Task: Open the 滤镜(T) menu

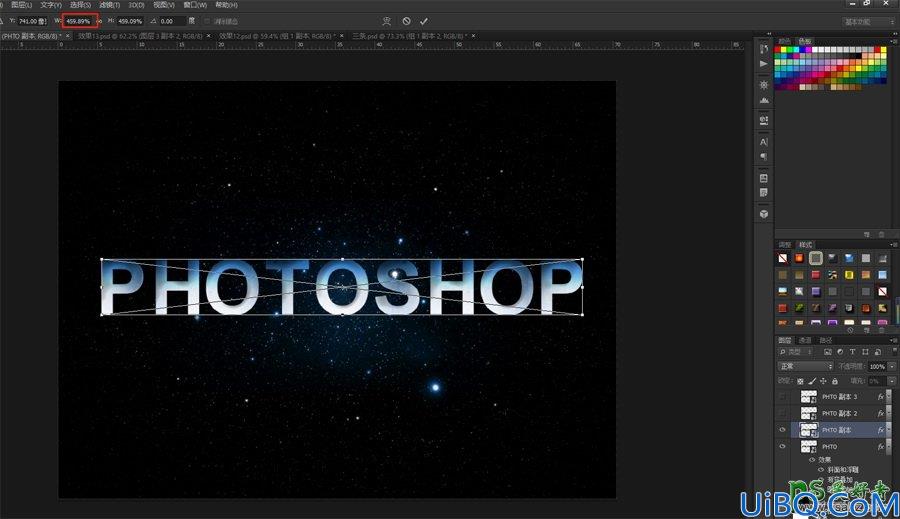Action: click(110, 5)
